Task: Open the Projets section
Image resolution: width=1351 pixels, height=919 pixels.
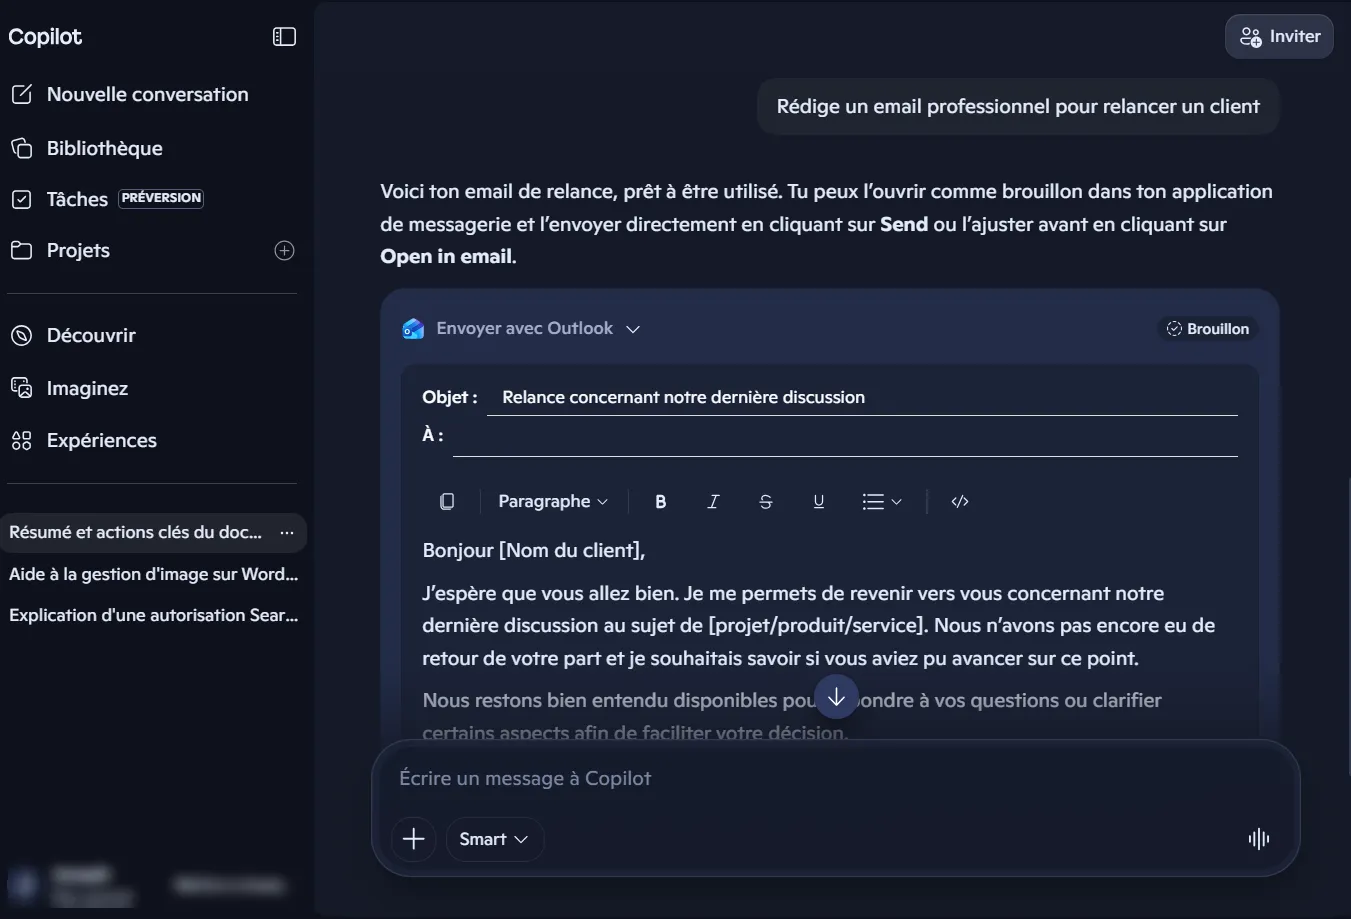Action: 78,250
